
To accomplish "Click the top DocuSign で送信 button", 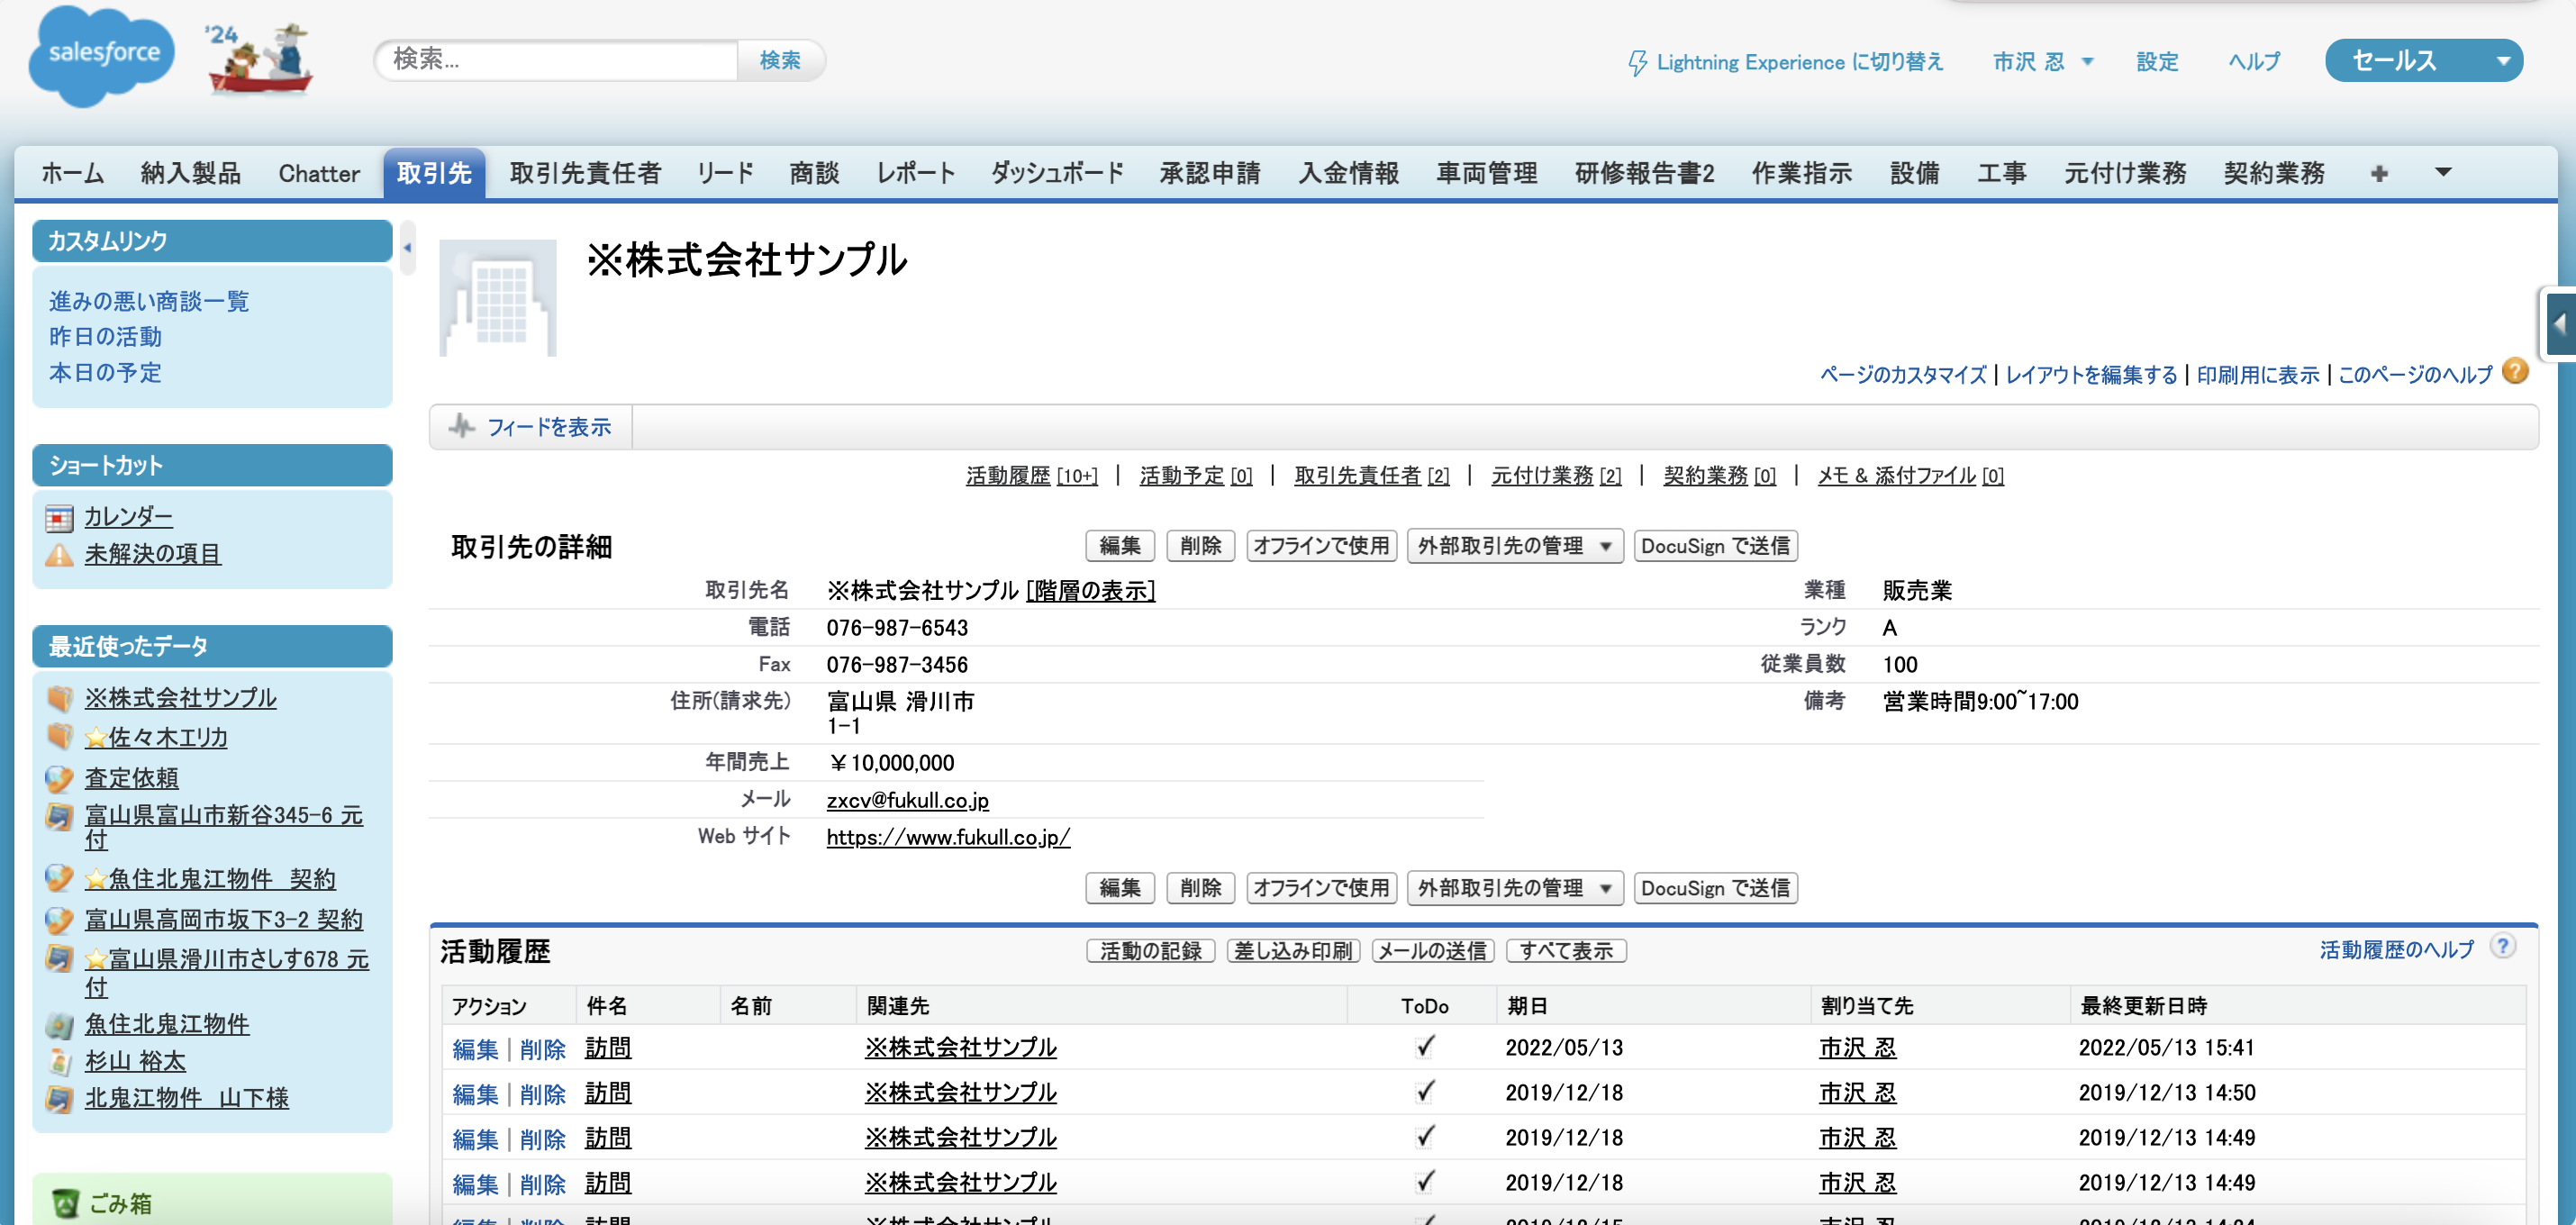I will point(1715,546).
